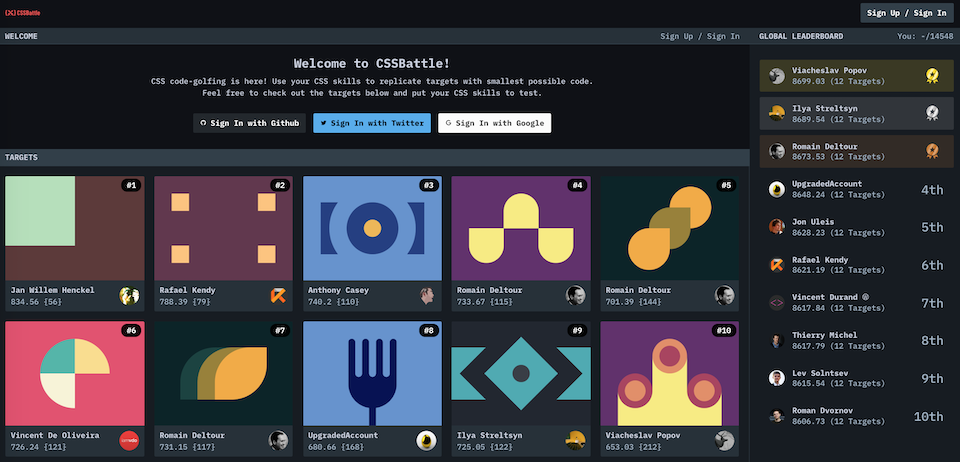Open Viacheslav Popov's leaderboard avatar
This screenshot has height=462, width=960.
777,76
